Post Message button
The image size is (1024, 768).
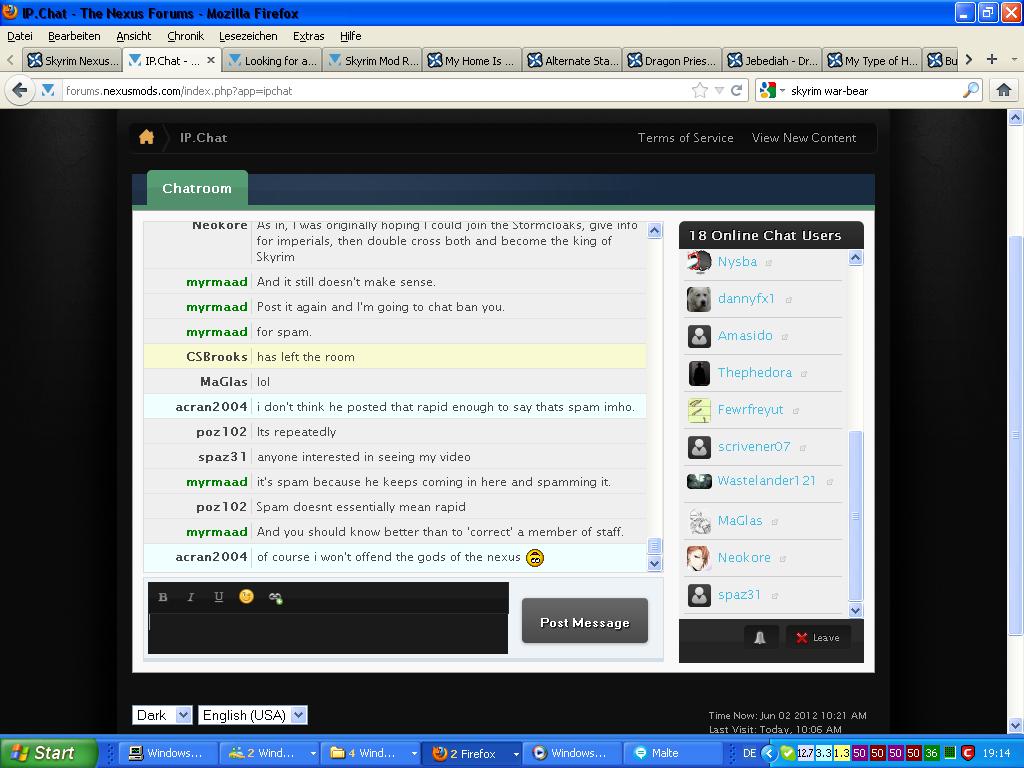[584, 622]
